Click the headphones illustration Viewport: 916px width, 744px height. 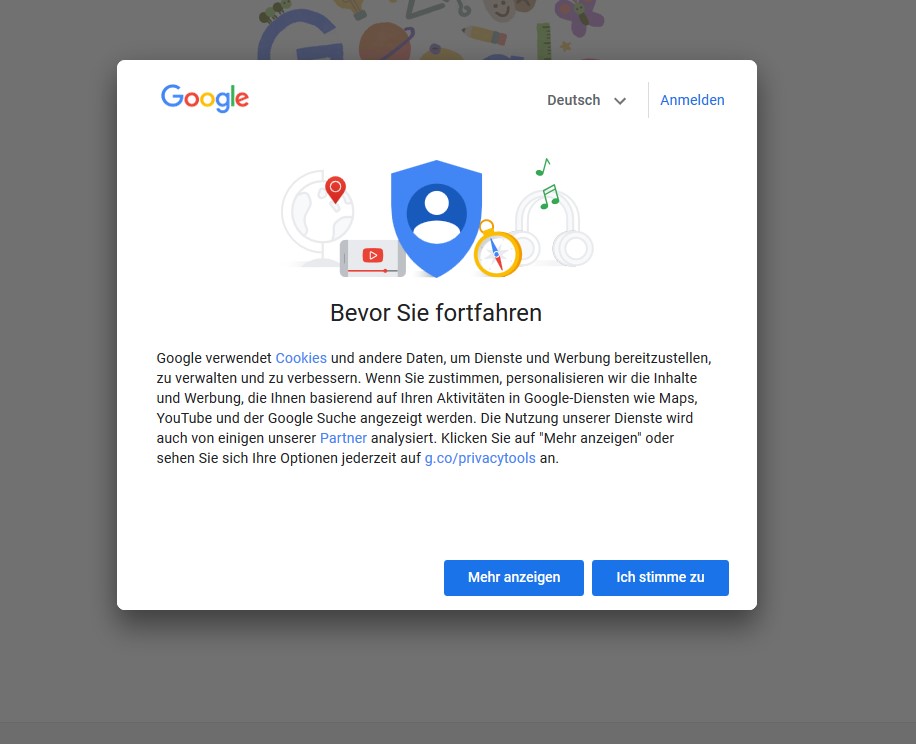coord(555,231)
